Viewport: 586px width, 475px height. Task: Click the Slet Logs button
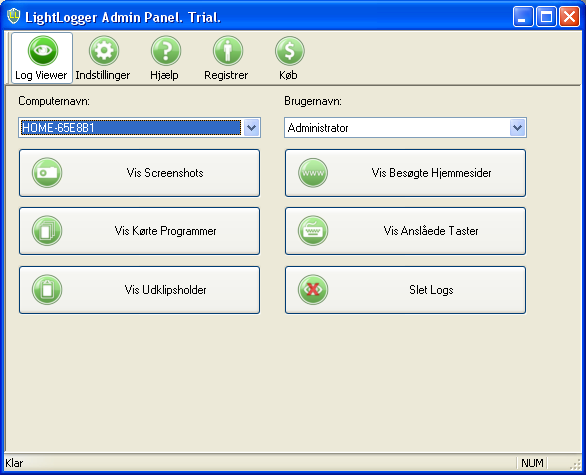pyautogui.click(x=405, y=290)
